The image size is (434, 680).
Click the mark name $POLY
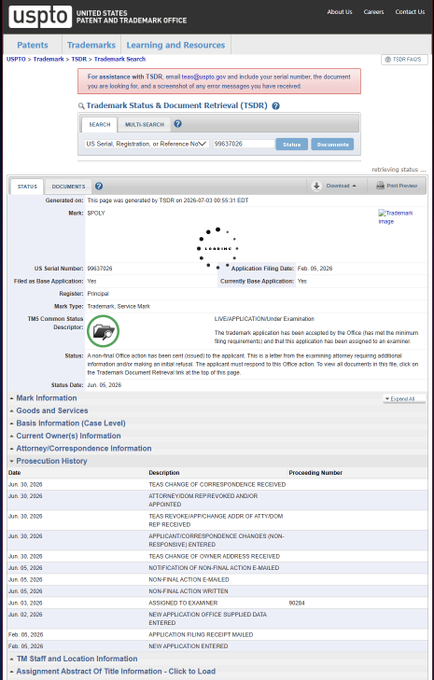click(x=96, y=213)
